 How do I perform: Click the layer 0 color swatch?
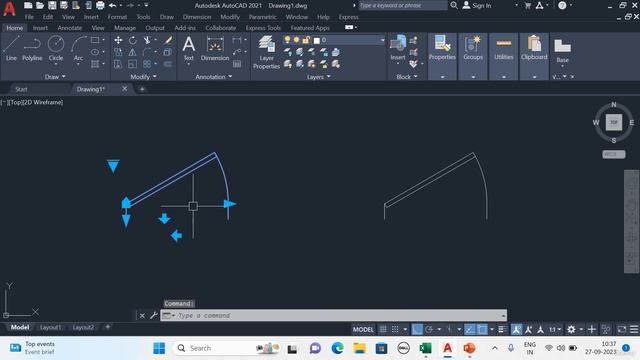(x=317, y=40)
